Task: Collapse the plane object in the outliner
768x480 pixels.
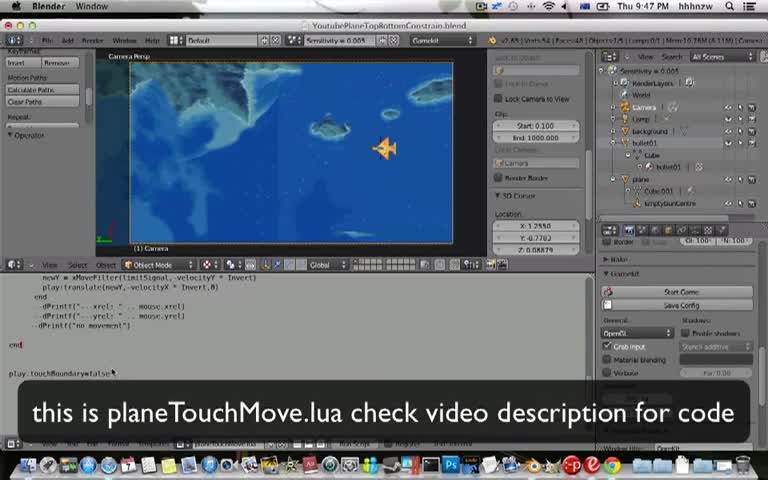Action: coord(613,179)
